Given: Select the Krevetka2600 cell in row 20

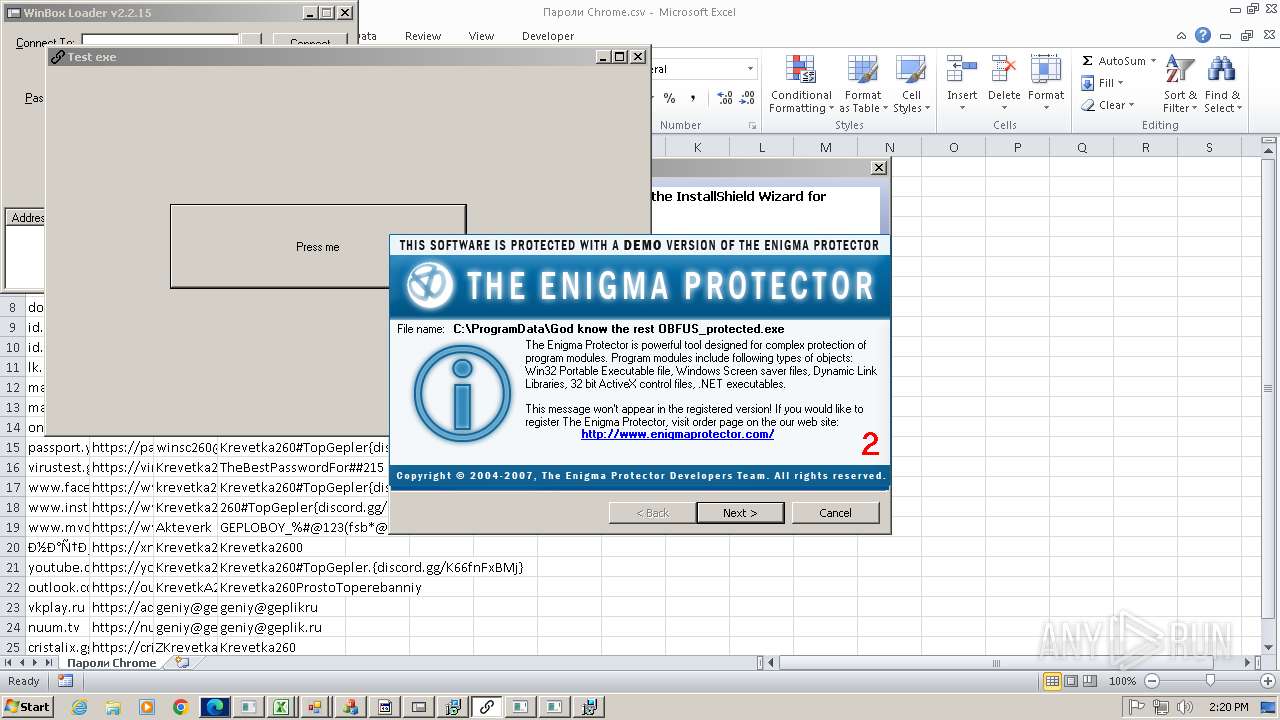Looking at the screenshot, I should tap(261, 547).
